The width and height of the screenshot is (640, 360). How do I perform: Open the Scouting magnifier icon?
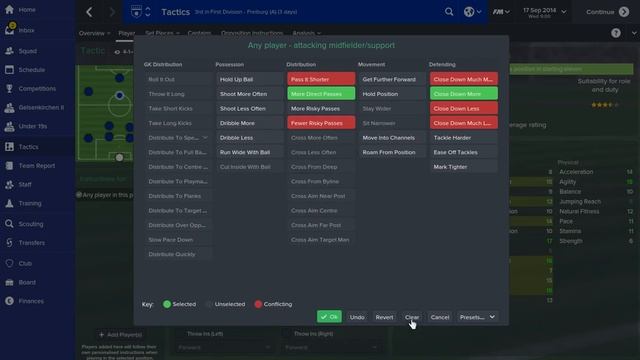click(x=9, y=224)
